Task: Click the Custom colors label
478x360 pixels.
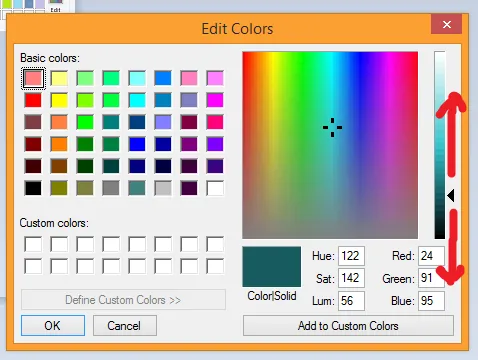Action: pos(54,223)
